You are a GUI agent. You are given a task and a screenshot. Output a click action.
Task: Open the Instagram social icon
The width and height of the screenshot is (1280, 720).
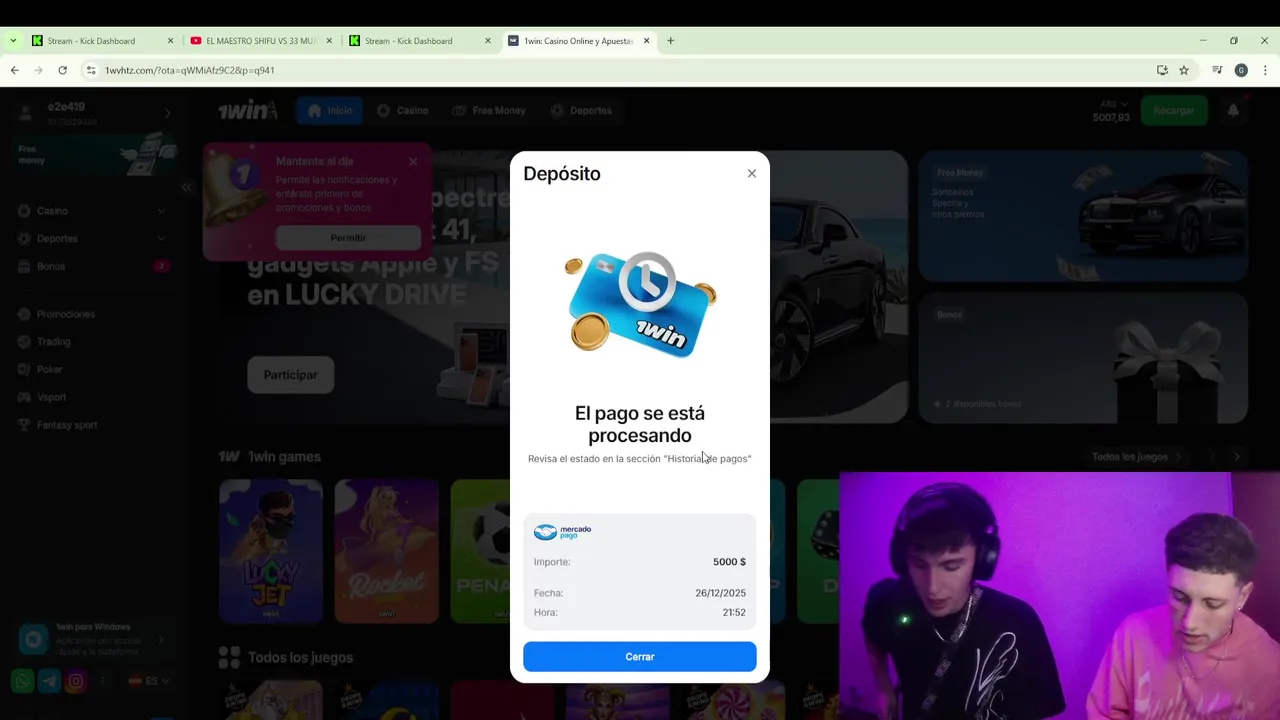75,681
